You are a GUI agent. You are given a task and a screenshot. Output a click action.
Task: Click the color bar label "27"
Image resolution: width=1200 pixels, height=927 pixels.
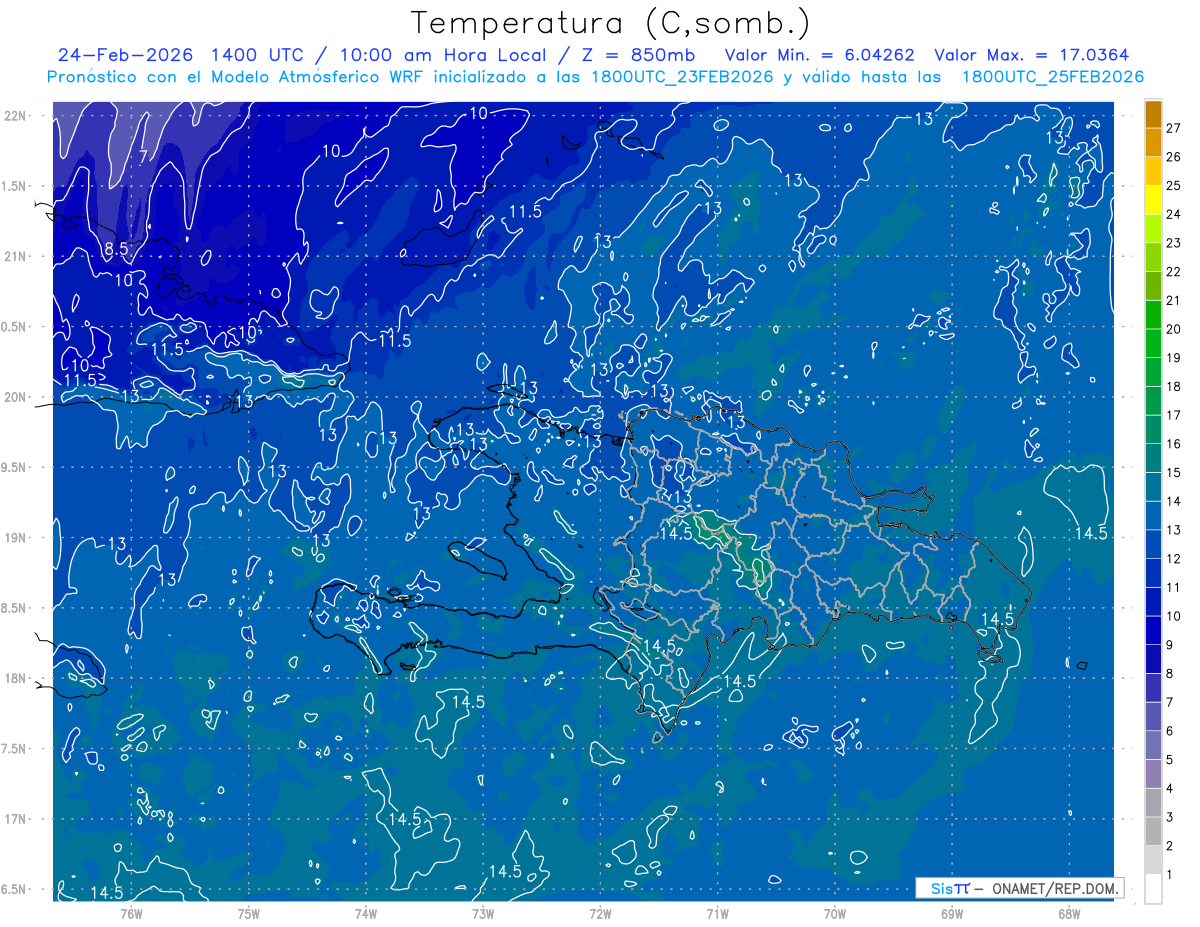[1173, 128]
